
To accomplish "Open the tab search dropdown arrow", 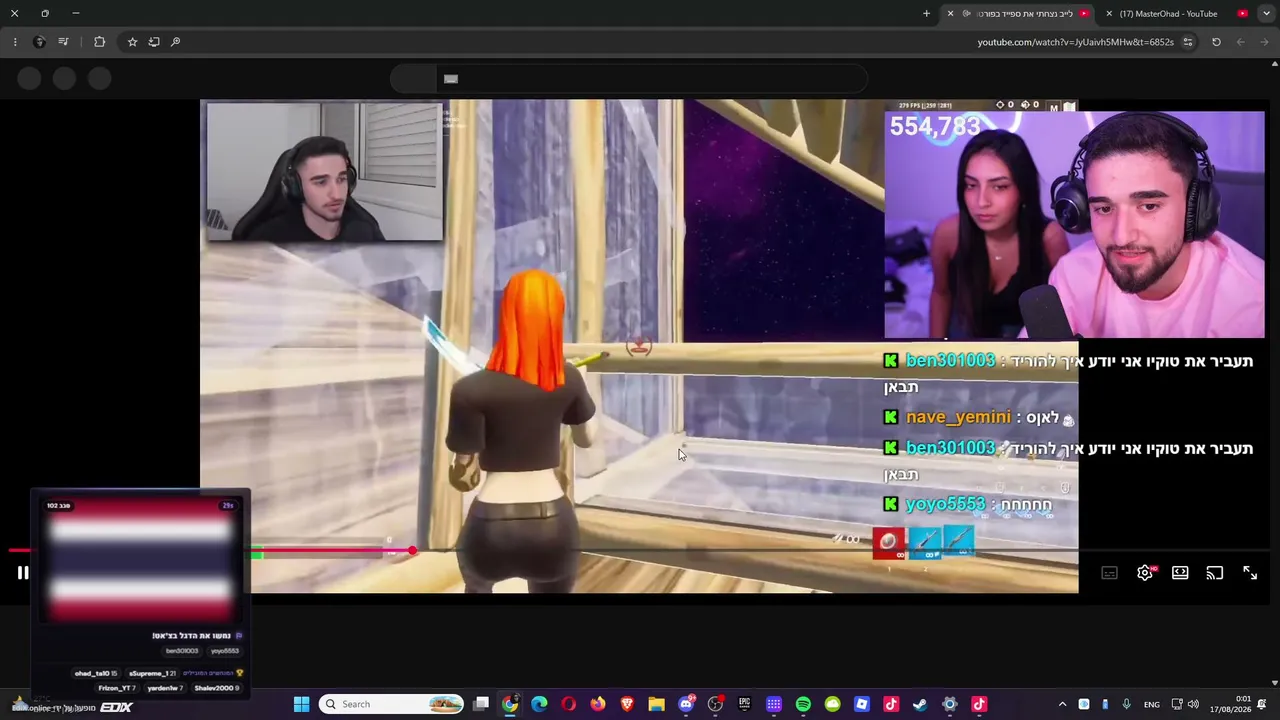I will click(1266, 14).
